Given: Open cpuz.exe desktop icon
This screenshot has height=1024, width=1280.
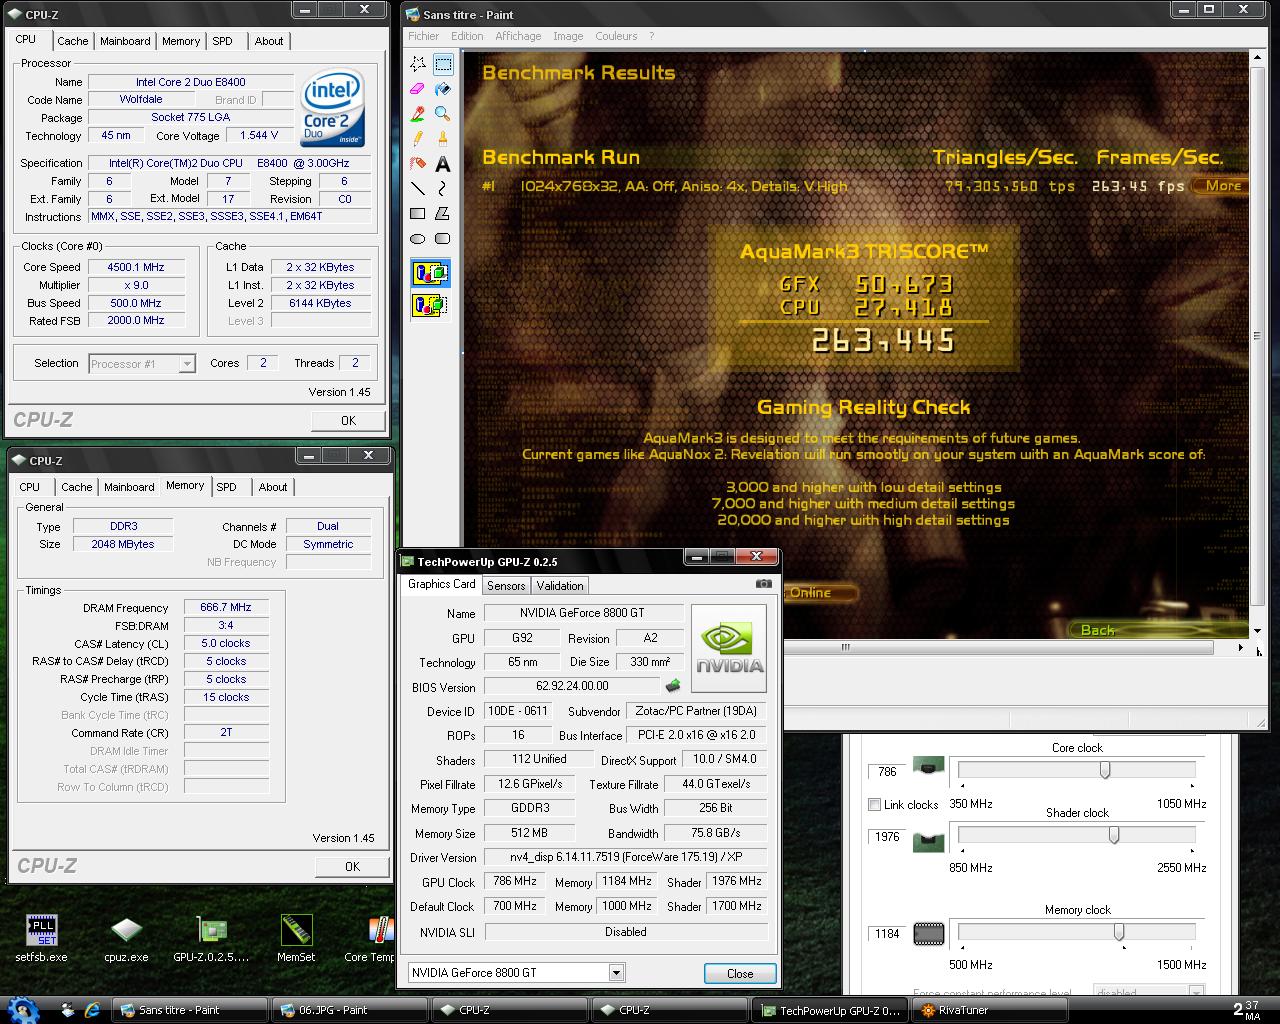Looking at the screenshot, I should [x=126, y=938].
